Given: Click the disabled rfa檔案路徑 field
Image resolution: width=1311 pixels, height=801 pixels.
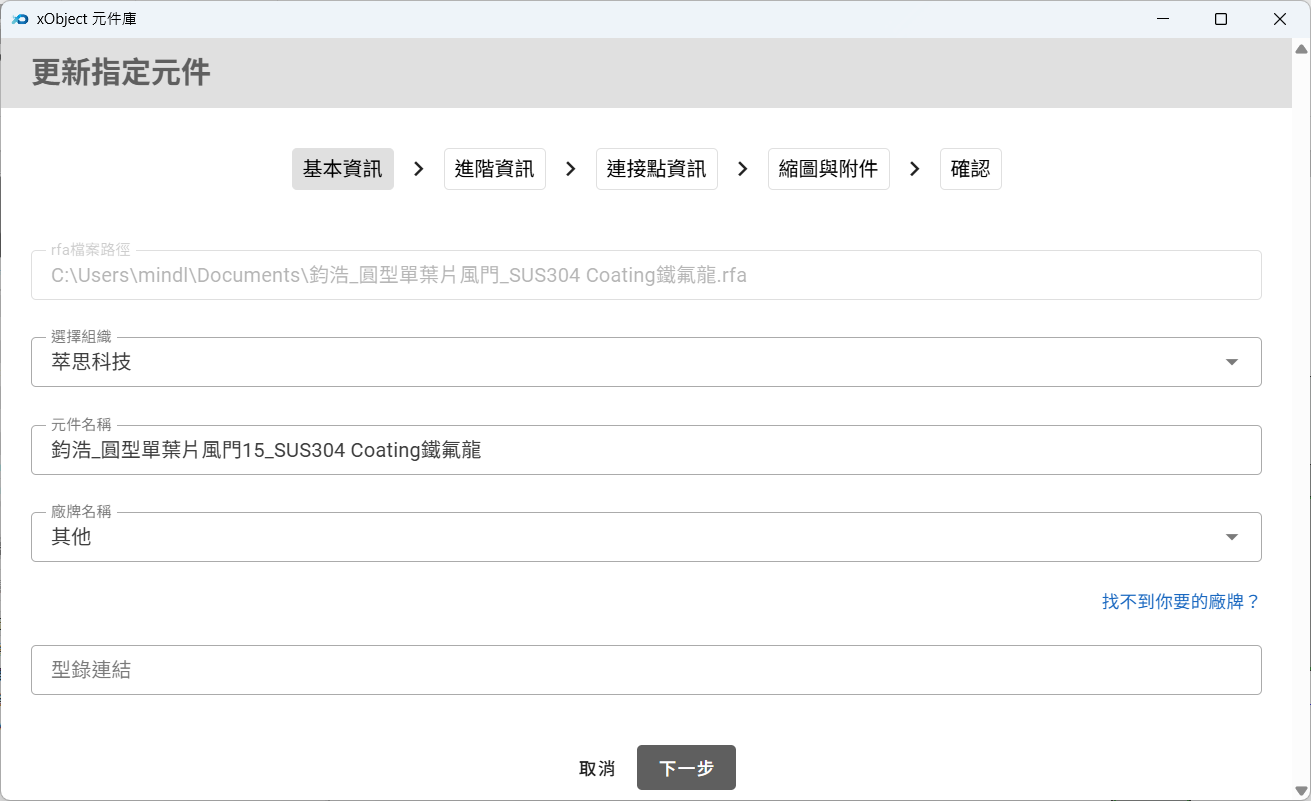Looking at the screenshot, I should pos(645,275).
